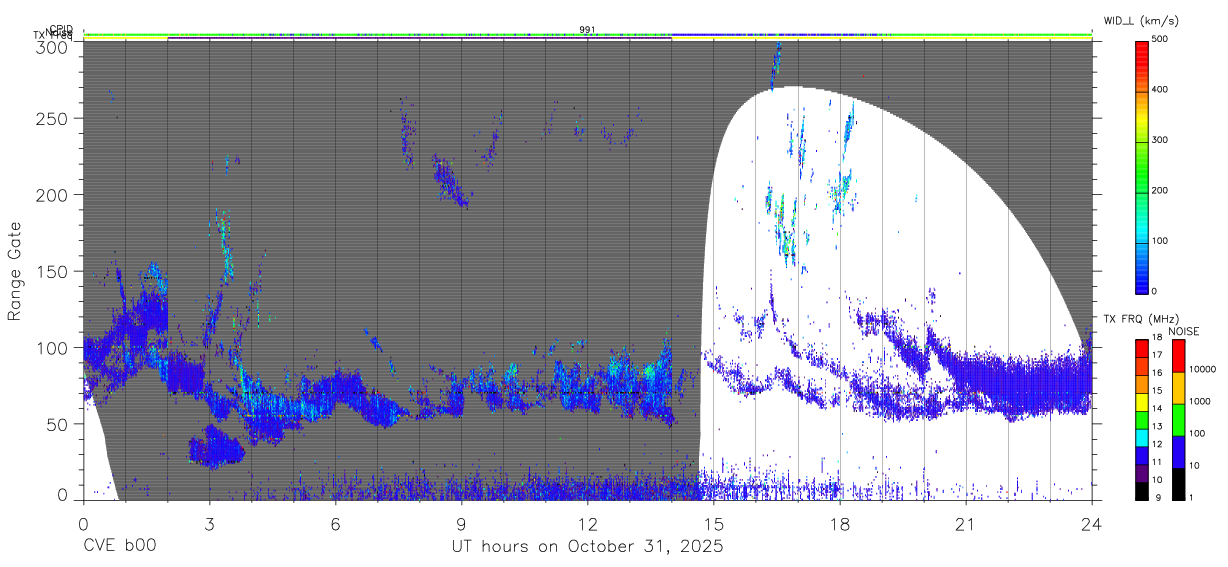Click the '18' tick on UT hours axis
Screen dimensions: 1228x567
click(839, 523)
